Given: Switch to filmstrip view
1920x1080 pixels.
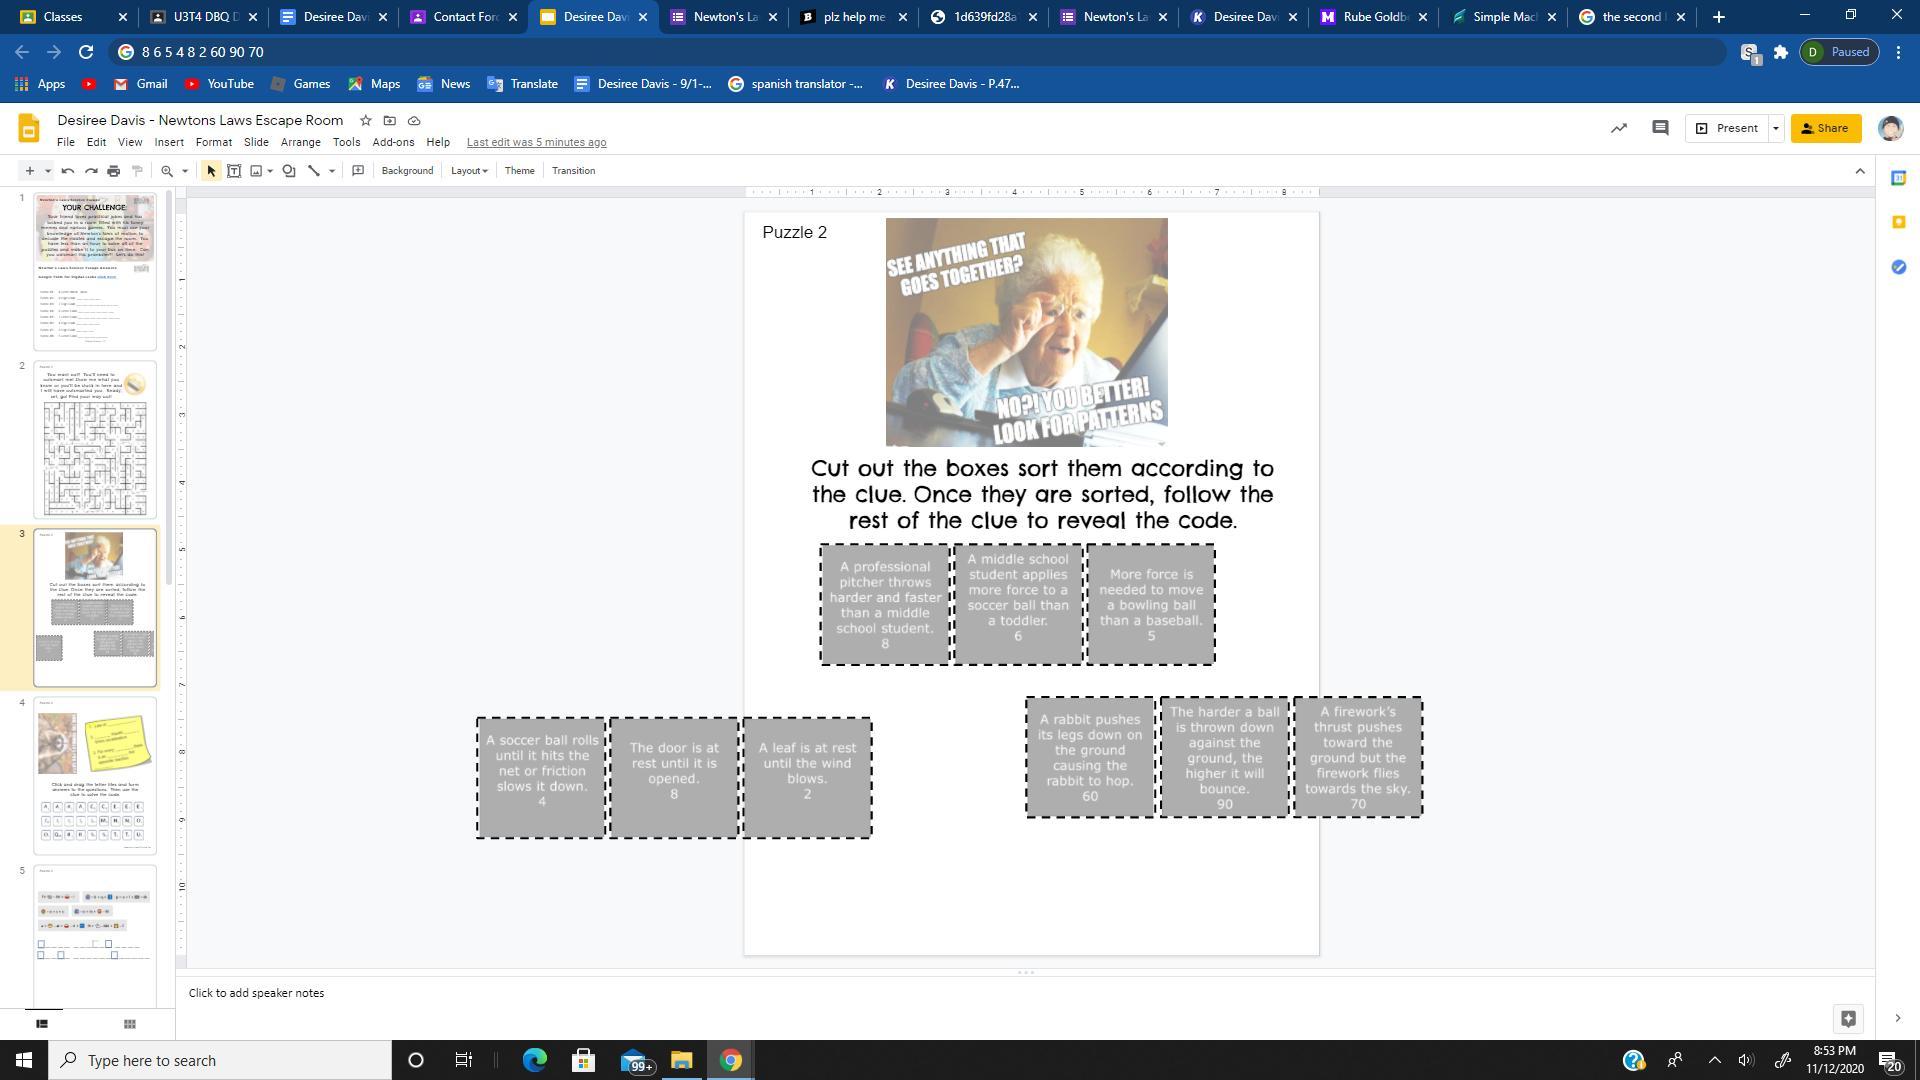Looking at the screenshot, I should (x=42, y=1023).
